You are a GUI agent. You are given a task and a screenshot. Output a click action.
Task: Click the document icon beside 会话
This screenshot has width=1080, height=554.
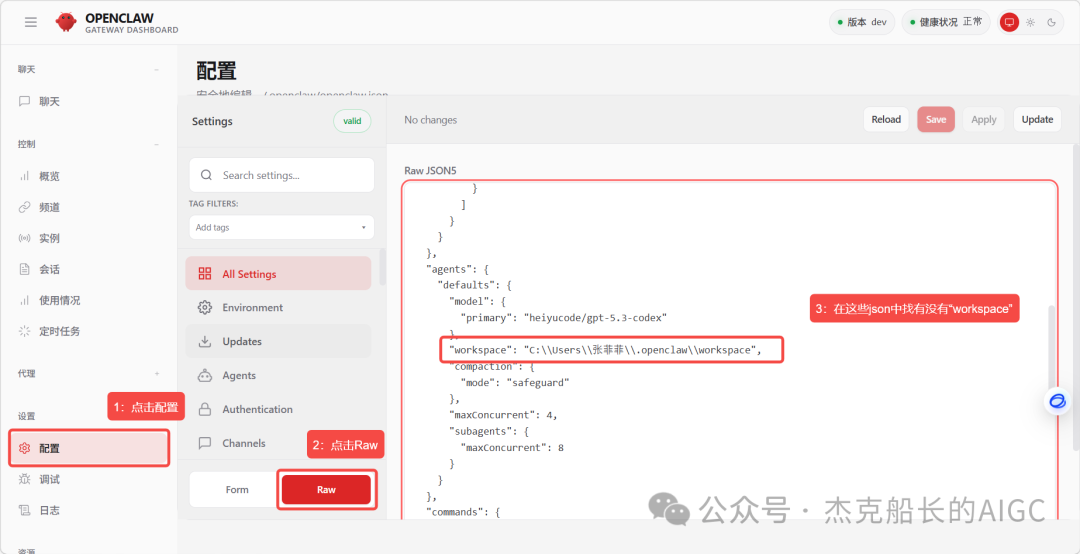(25, 269)
